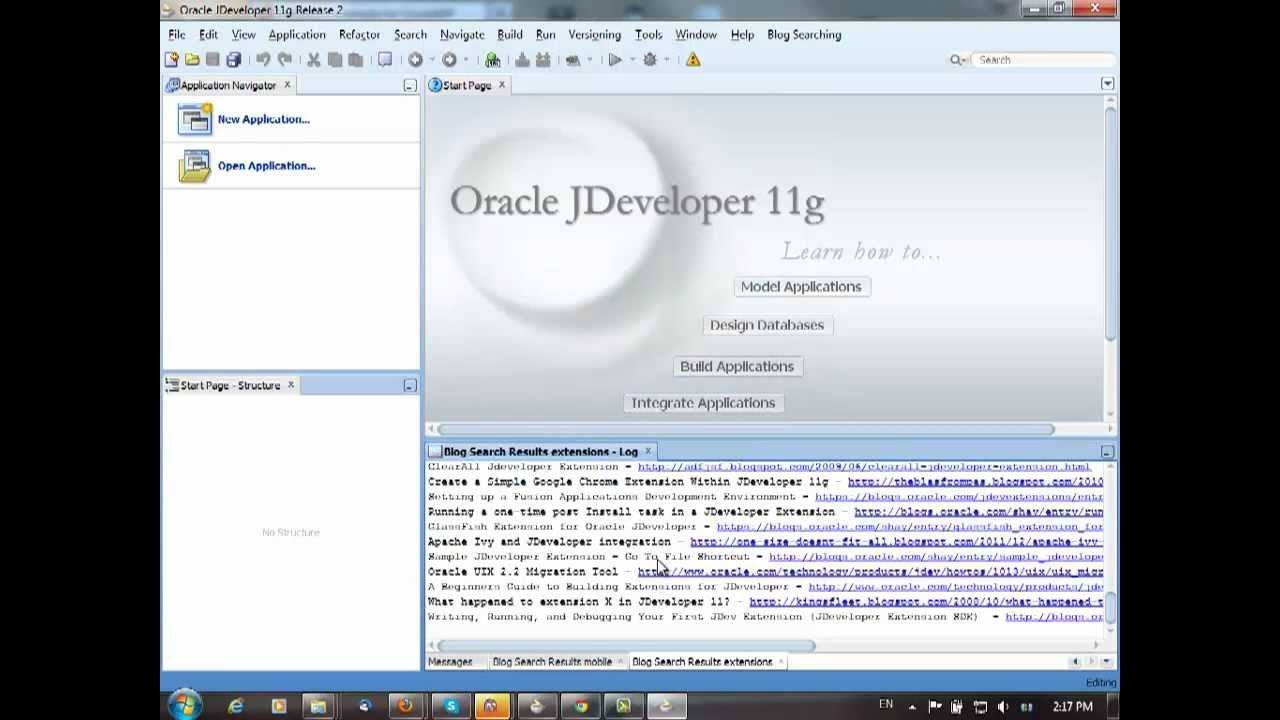Click the volume speaker tray icon
1280x720 pixels.
[1003, 706]
